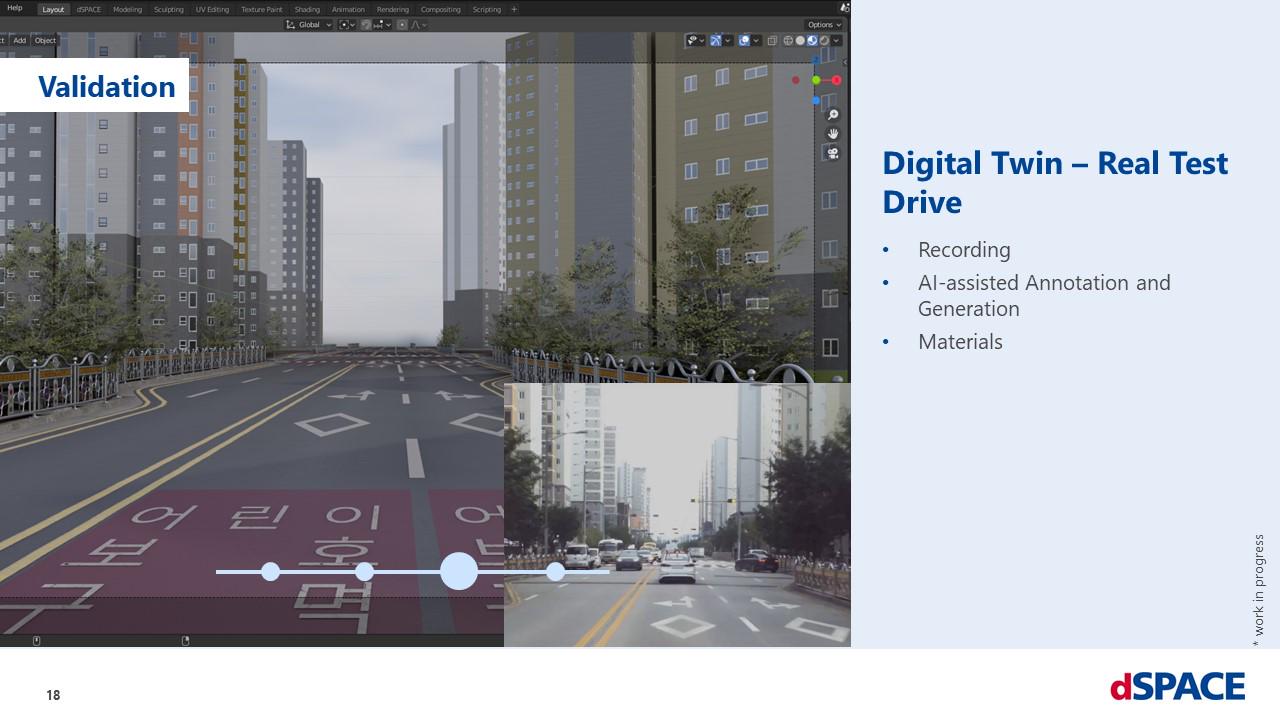Expand the viewport shading settings dropdown arrow
This screenshot has height=720, width=1280.
[836, 41]
